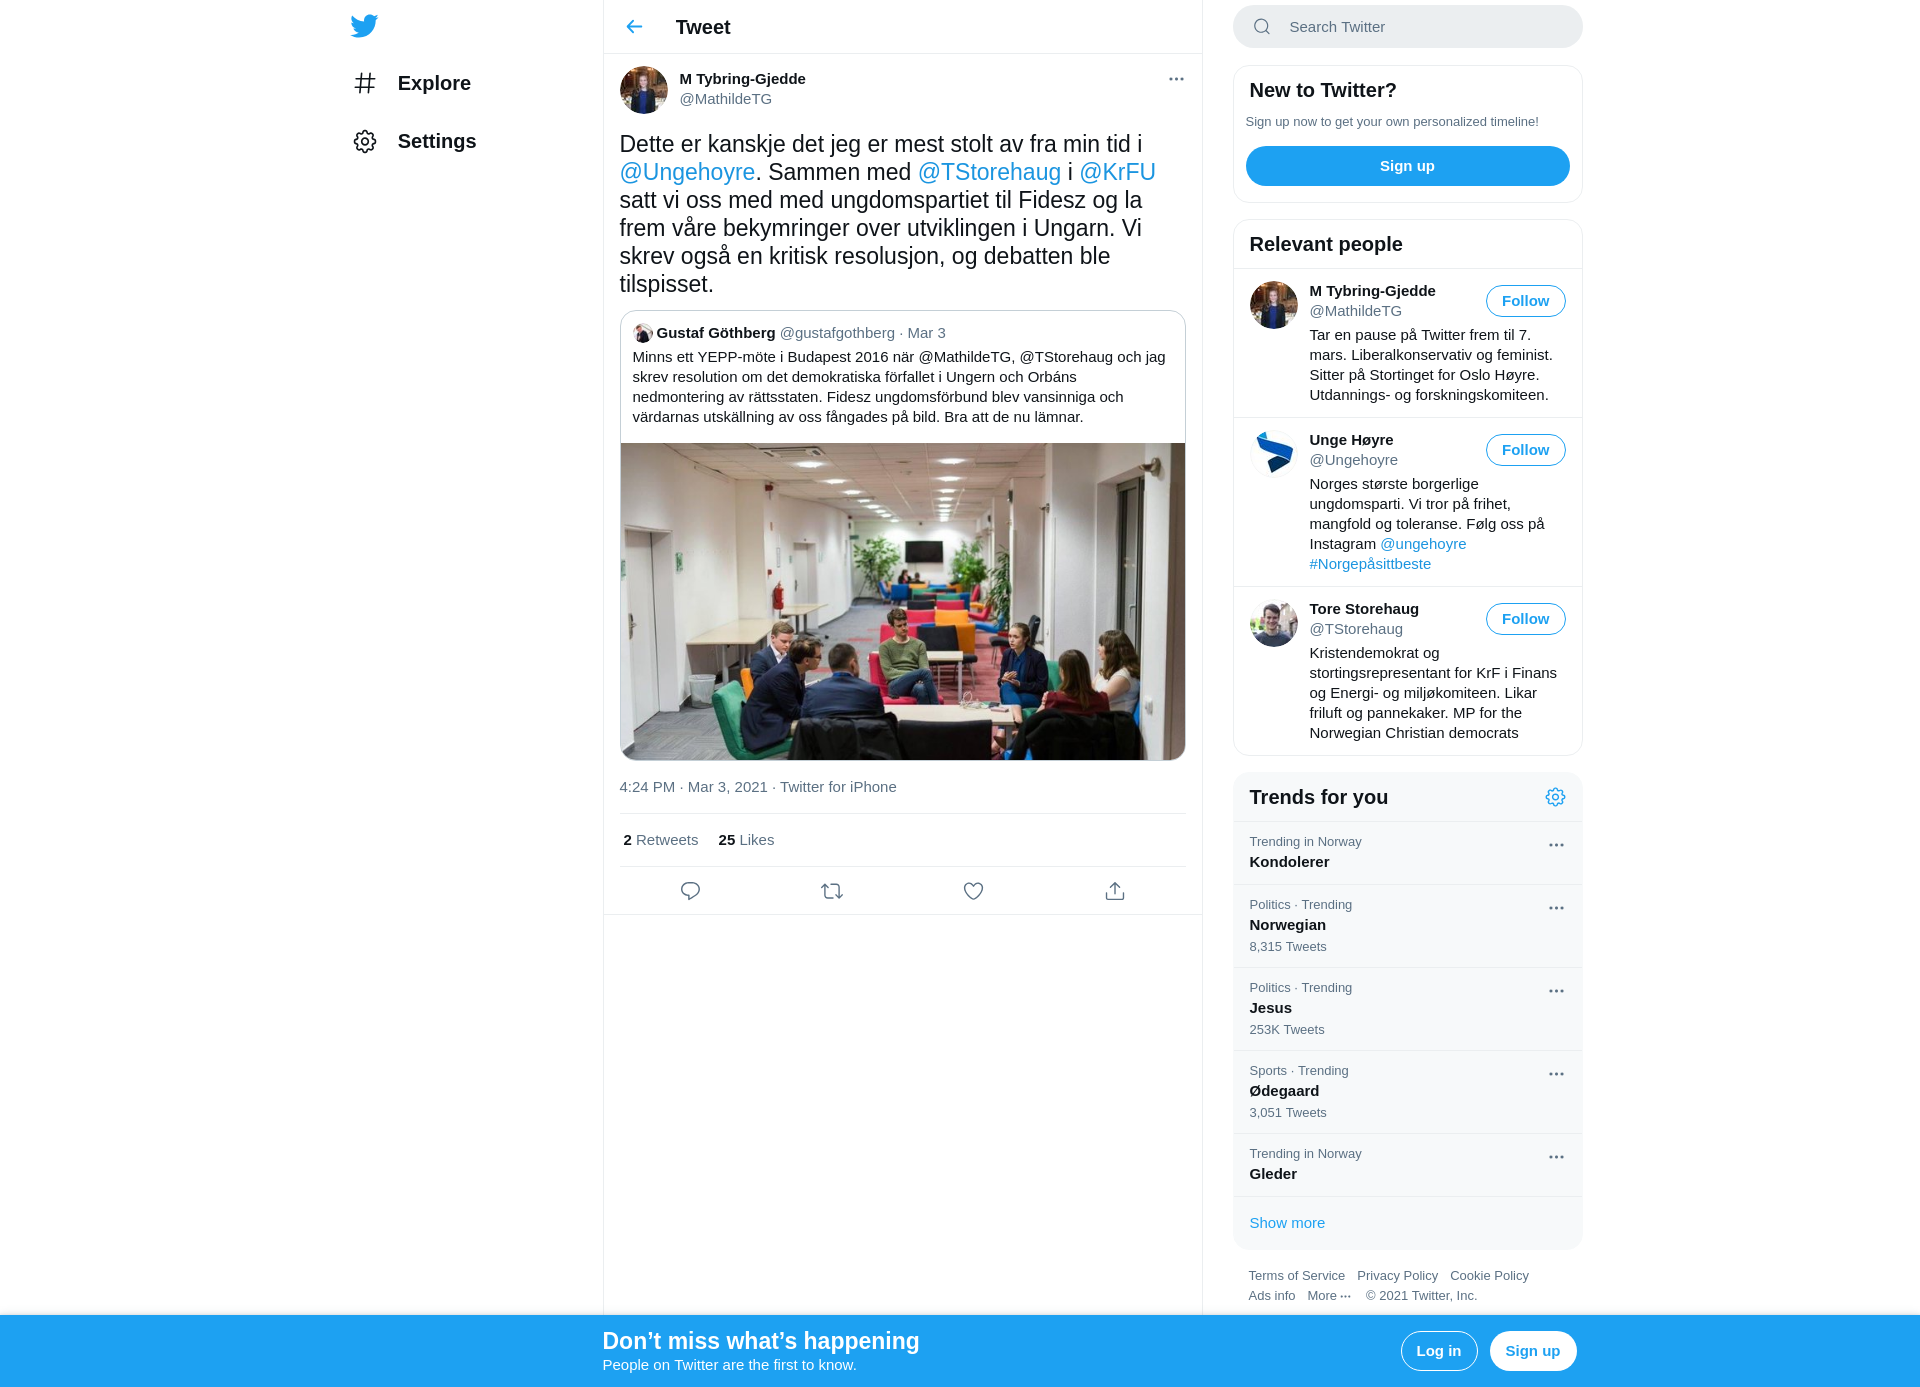Screen dimensions: 1920x1387
Task: Open Explore hashtag menu item
Action: (412, 83)
